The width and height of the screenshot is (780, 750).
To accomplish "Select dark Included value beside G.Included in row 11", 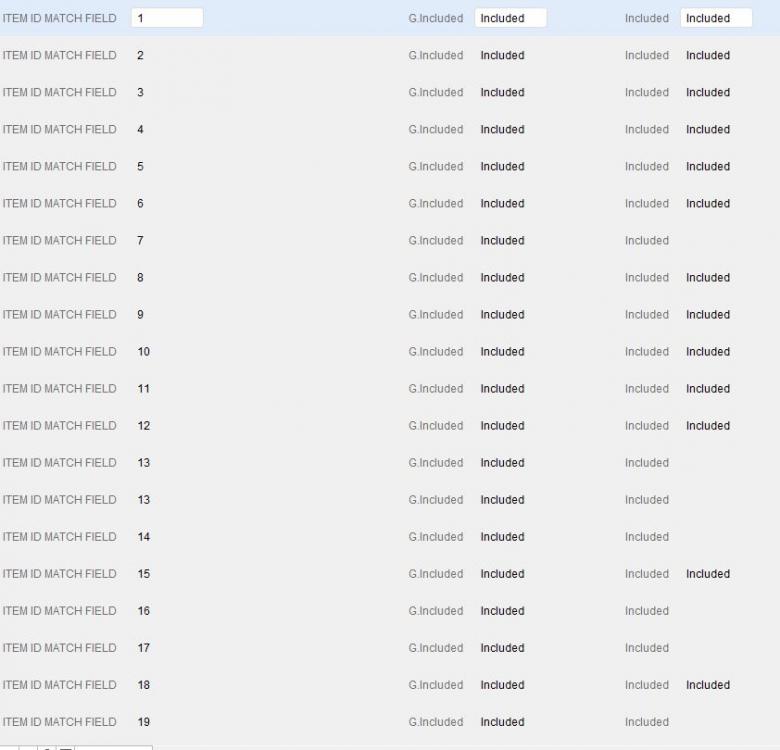I will 502,389.
